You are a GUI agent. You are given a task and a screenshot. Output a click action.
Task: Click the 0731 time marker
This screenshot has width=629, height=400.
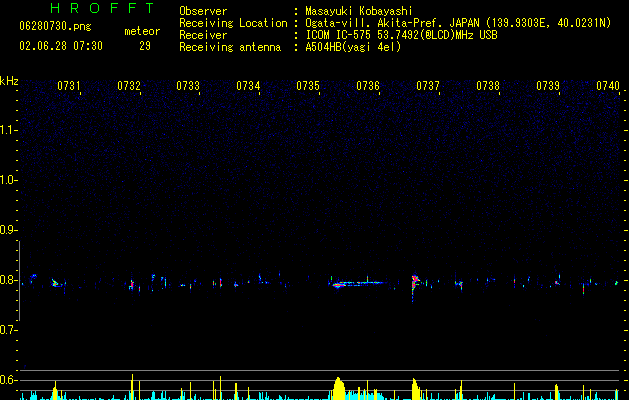[x=69, y=86]
